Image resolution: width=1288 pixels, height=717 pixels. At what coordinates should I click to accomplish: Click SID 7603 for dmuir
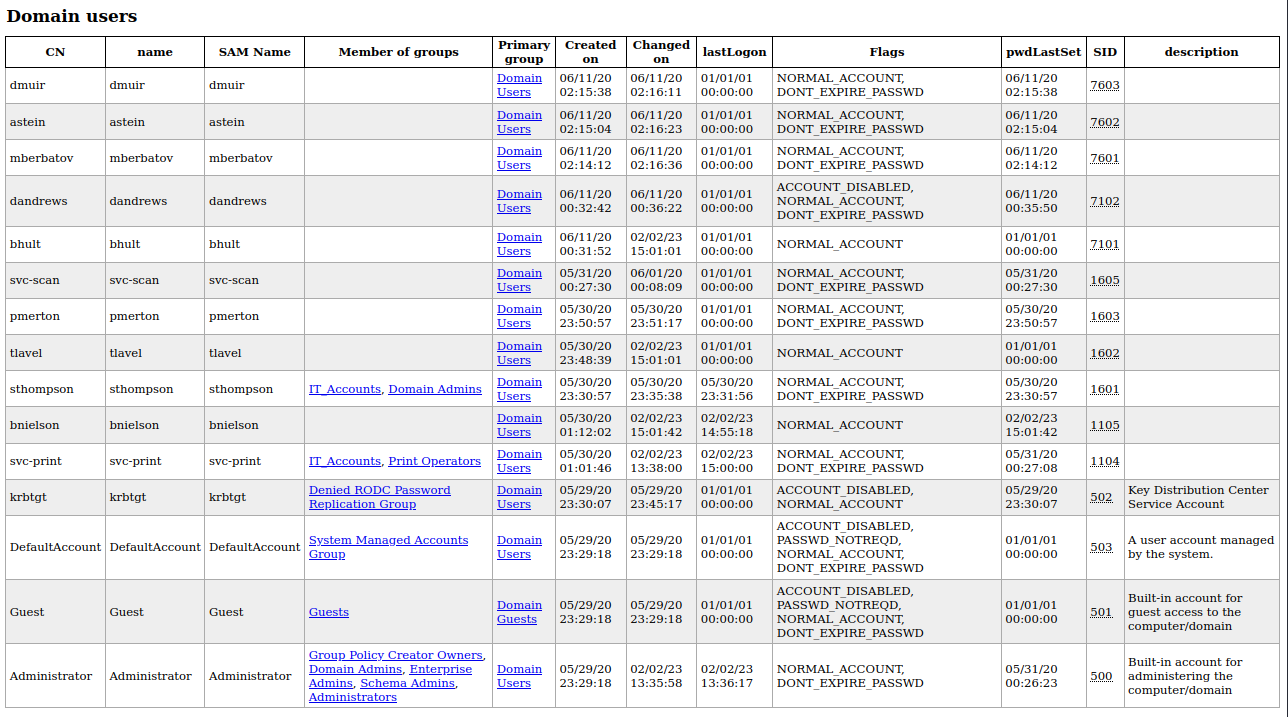point(1105,85)
